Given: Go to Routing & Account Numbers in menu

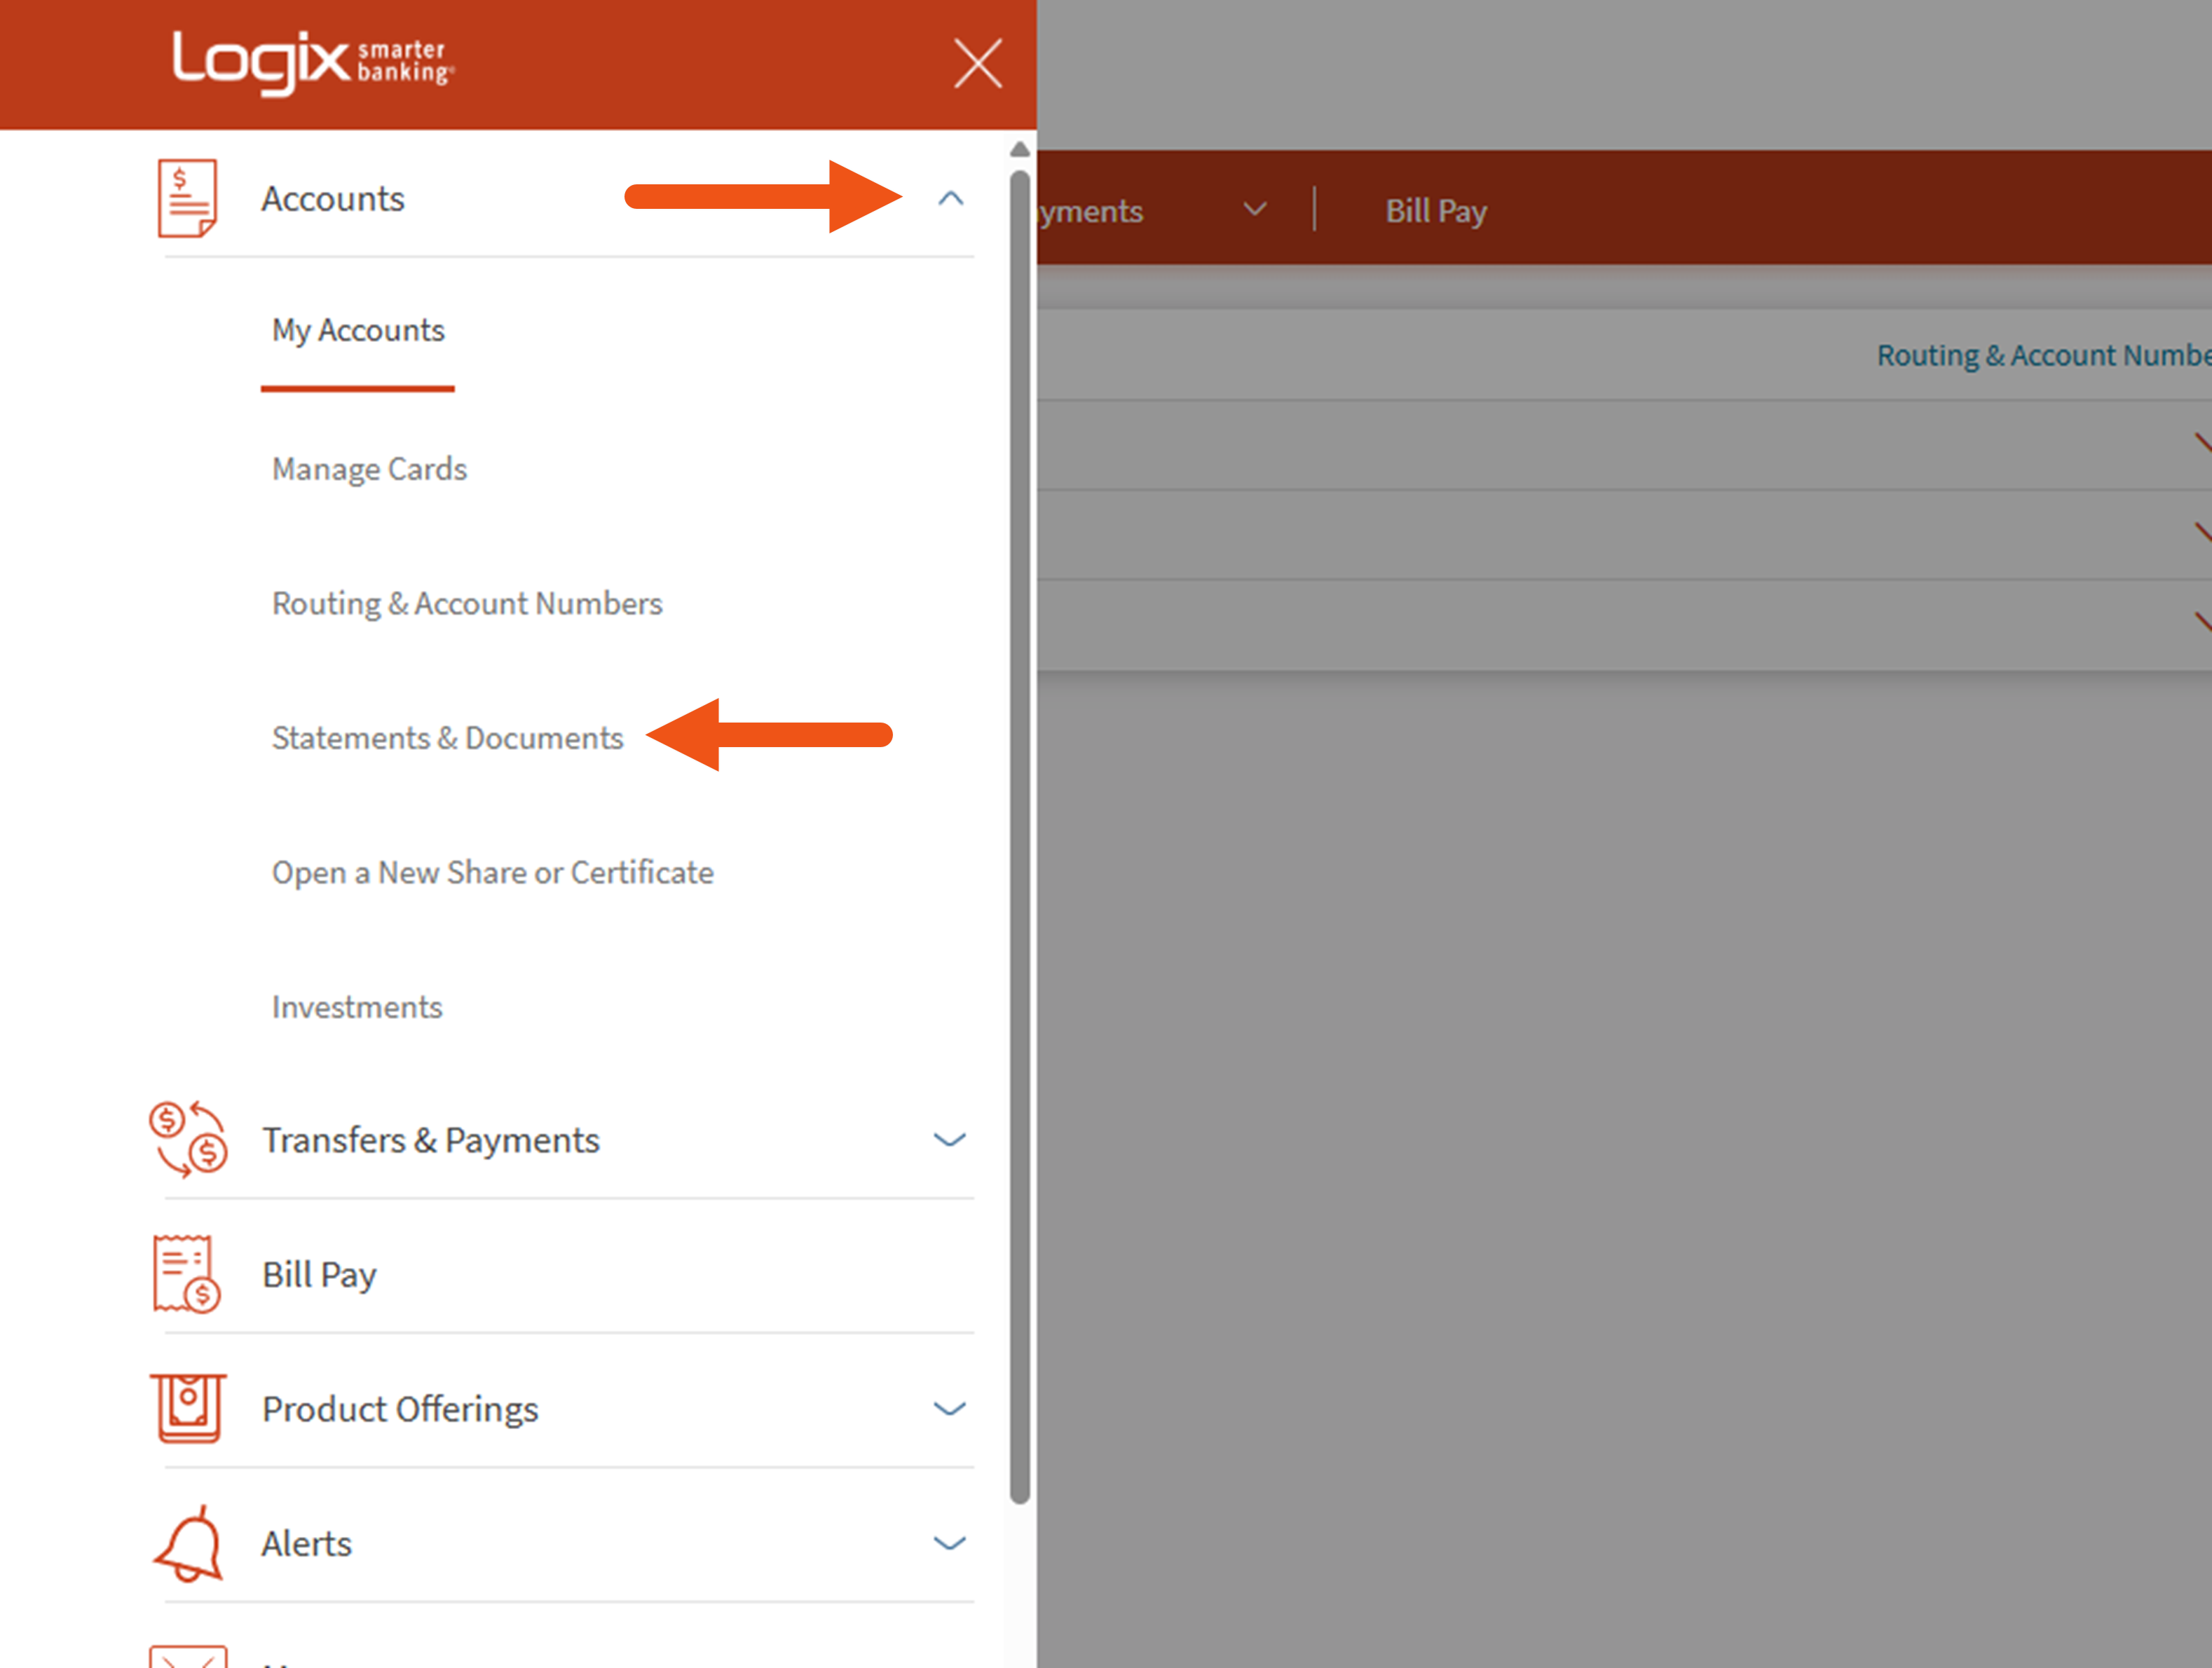Looking at the screenshot, I should pos(467,603).
